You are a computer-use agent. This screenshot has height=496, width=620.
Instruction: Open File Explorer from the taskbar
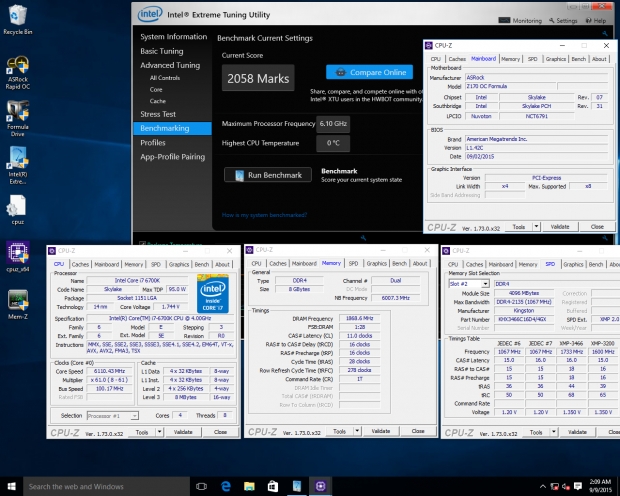tap(249, 486)
